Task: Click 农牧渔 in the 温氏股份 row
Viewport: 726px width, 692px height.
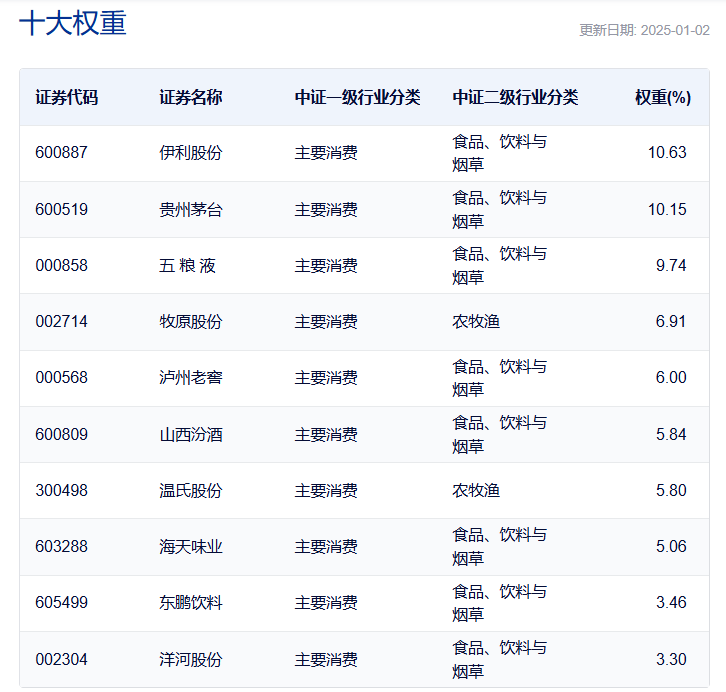Action: coord(476,490)
